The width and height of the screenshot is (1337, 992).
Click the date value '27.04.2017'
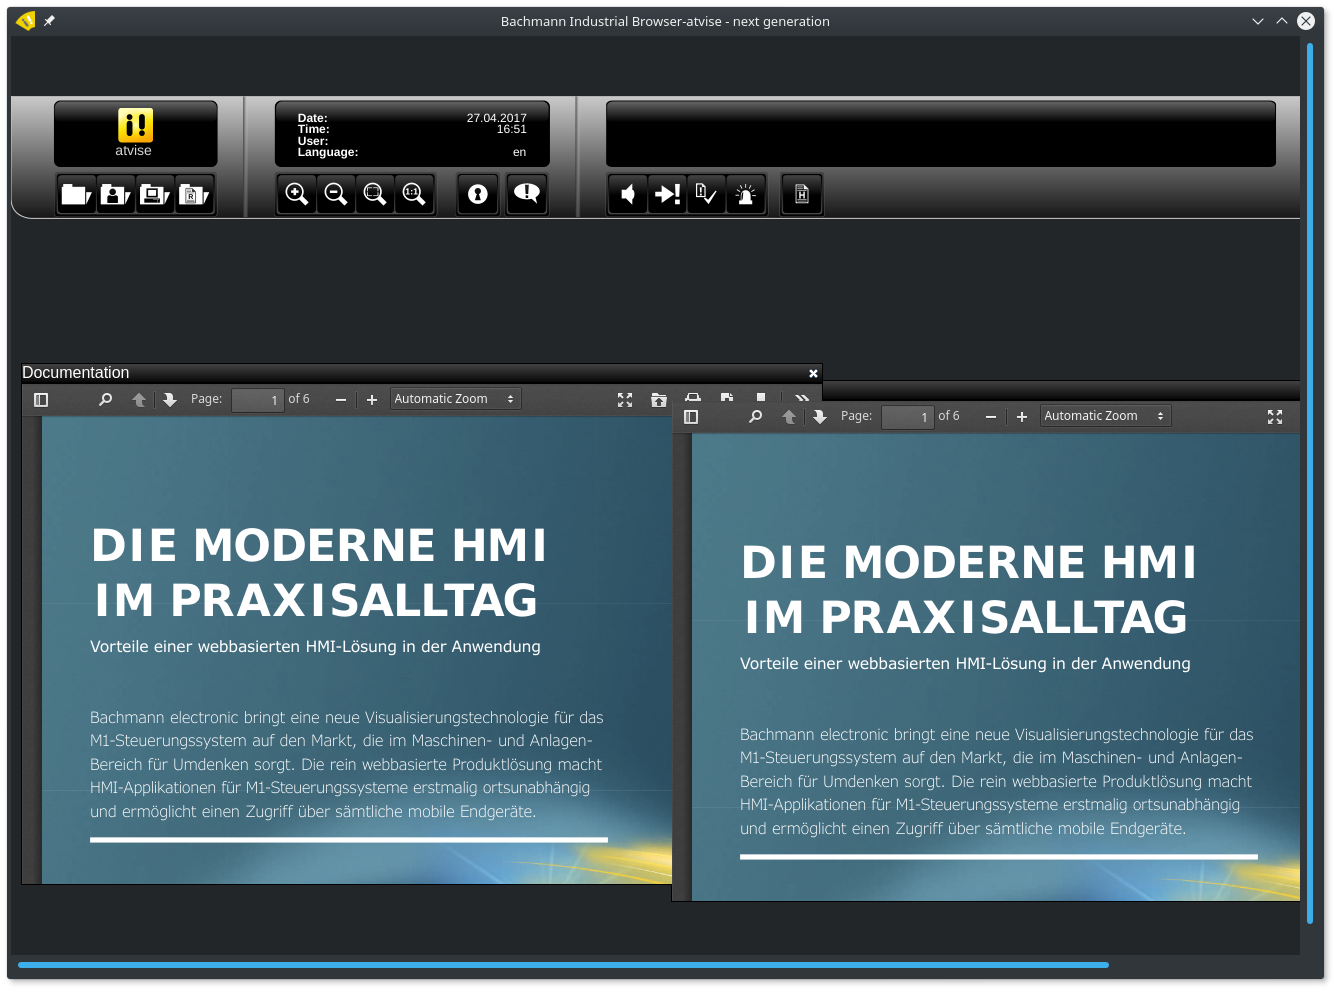(496, 118)
